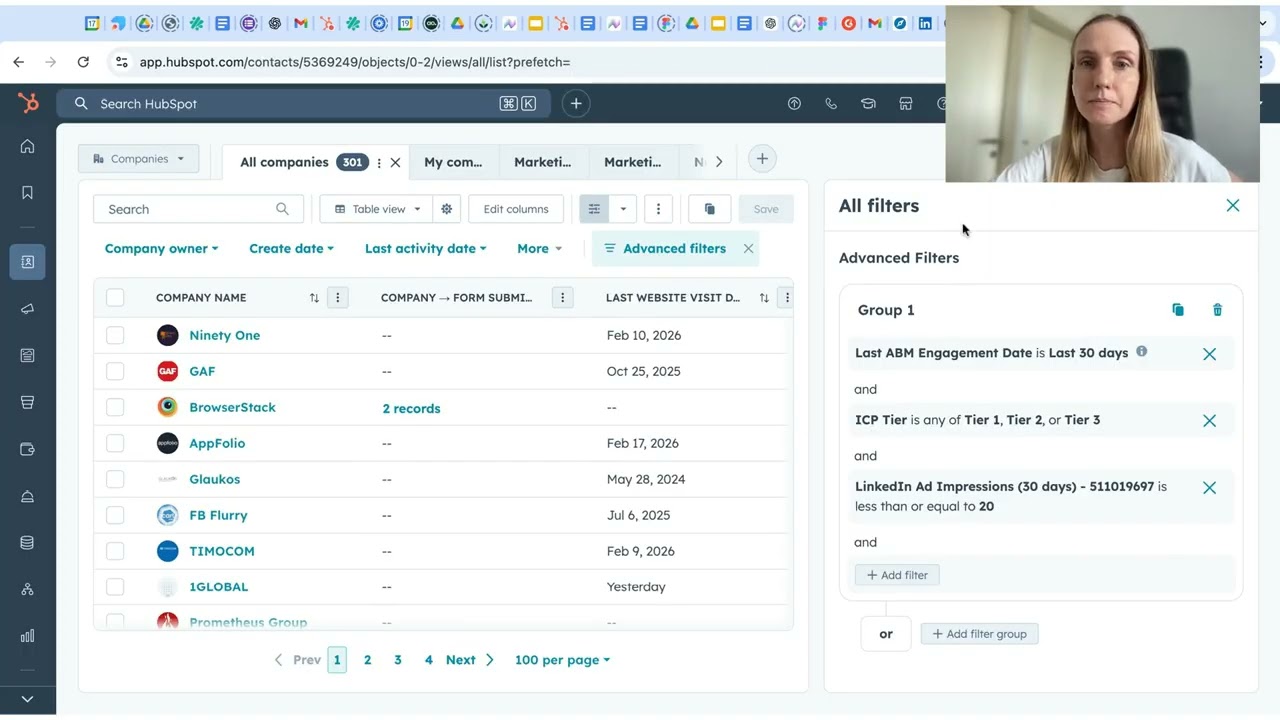Expand the Last activity date filter dropdown
This screenshot has height=720, width=1280.
click(425, 249)
